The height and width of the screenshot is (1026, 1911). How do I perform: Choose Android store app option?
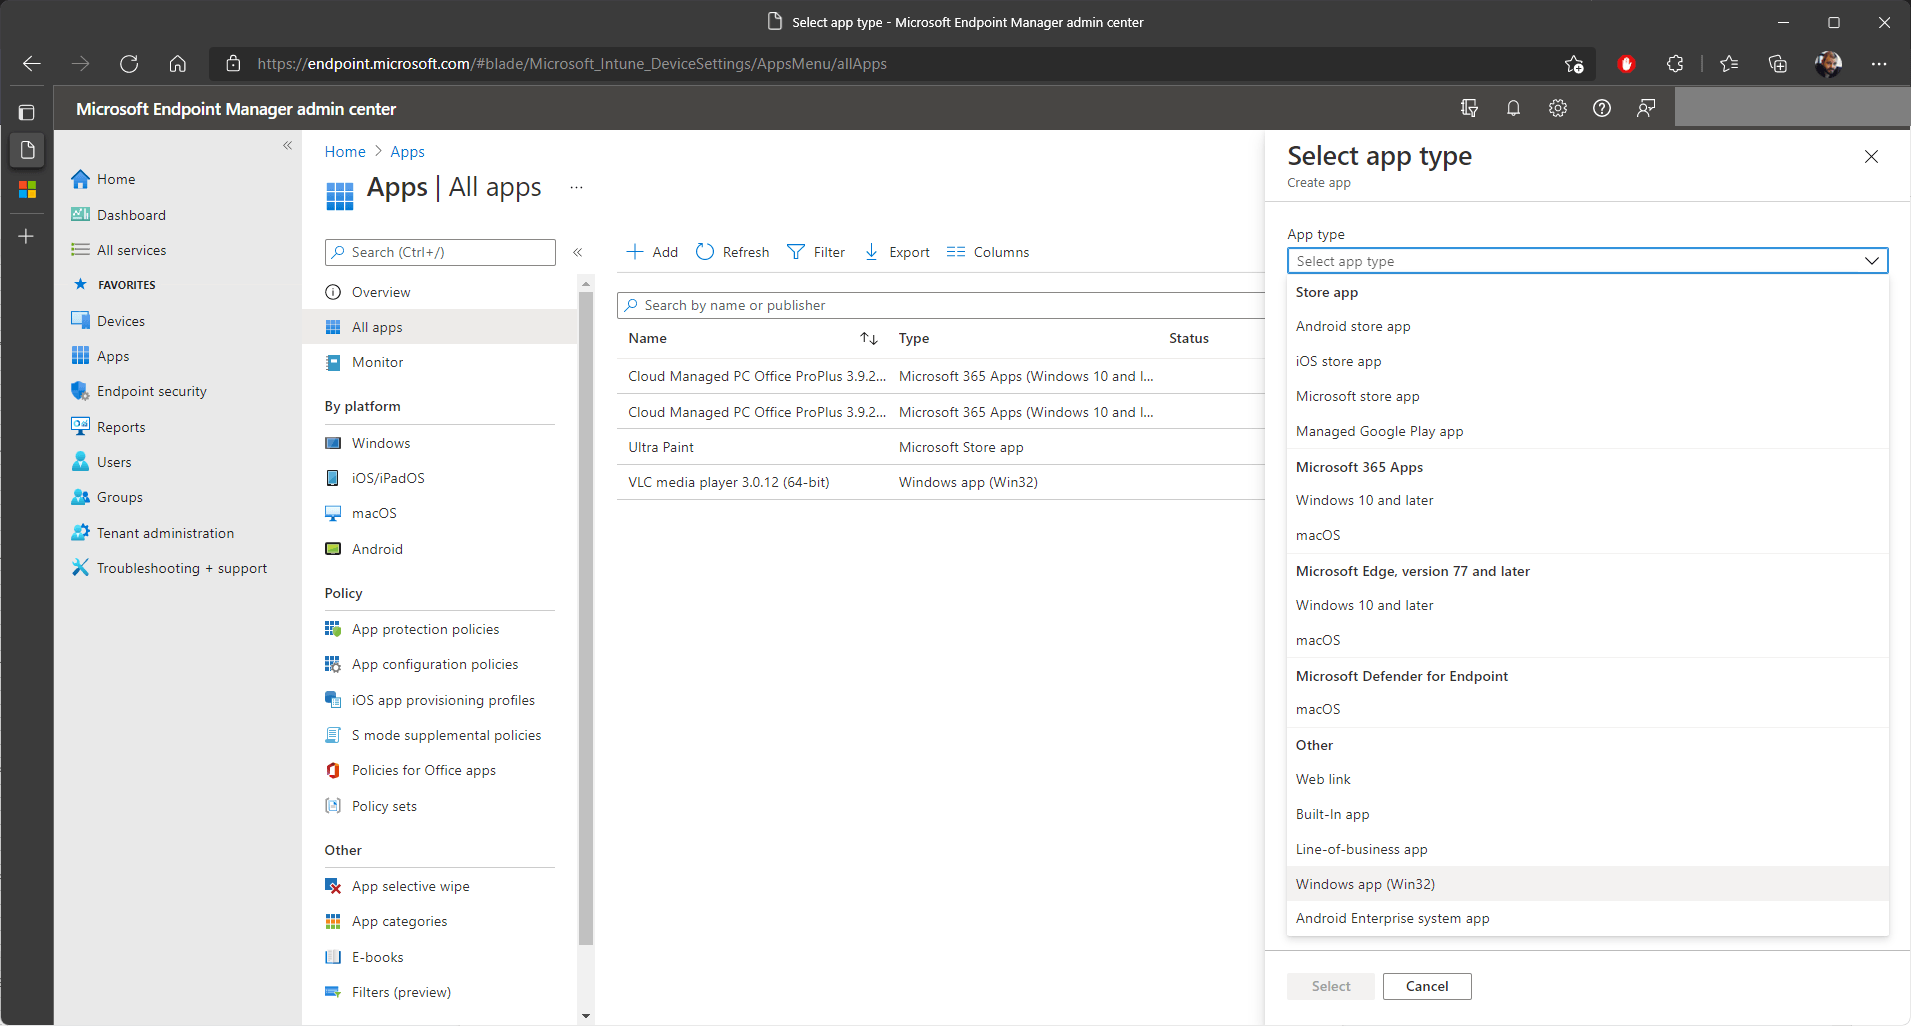[x=1587, y=327]
